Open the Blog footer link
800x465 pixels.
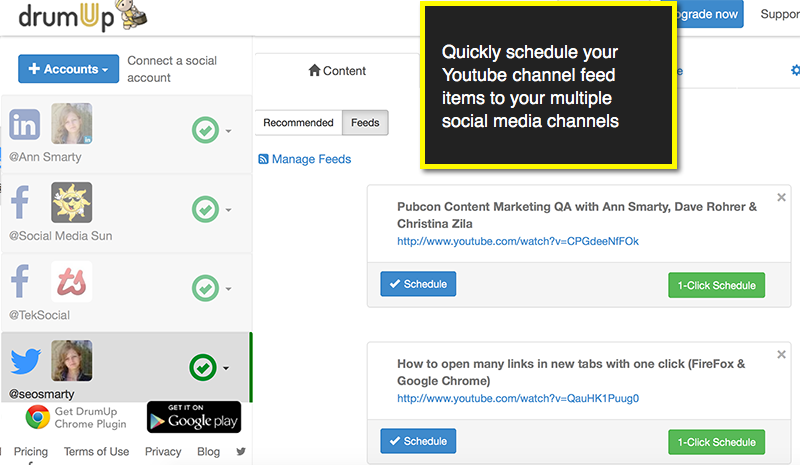click(x=208, y=452)
